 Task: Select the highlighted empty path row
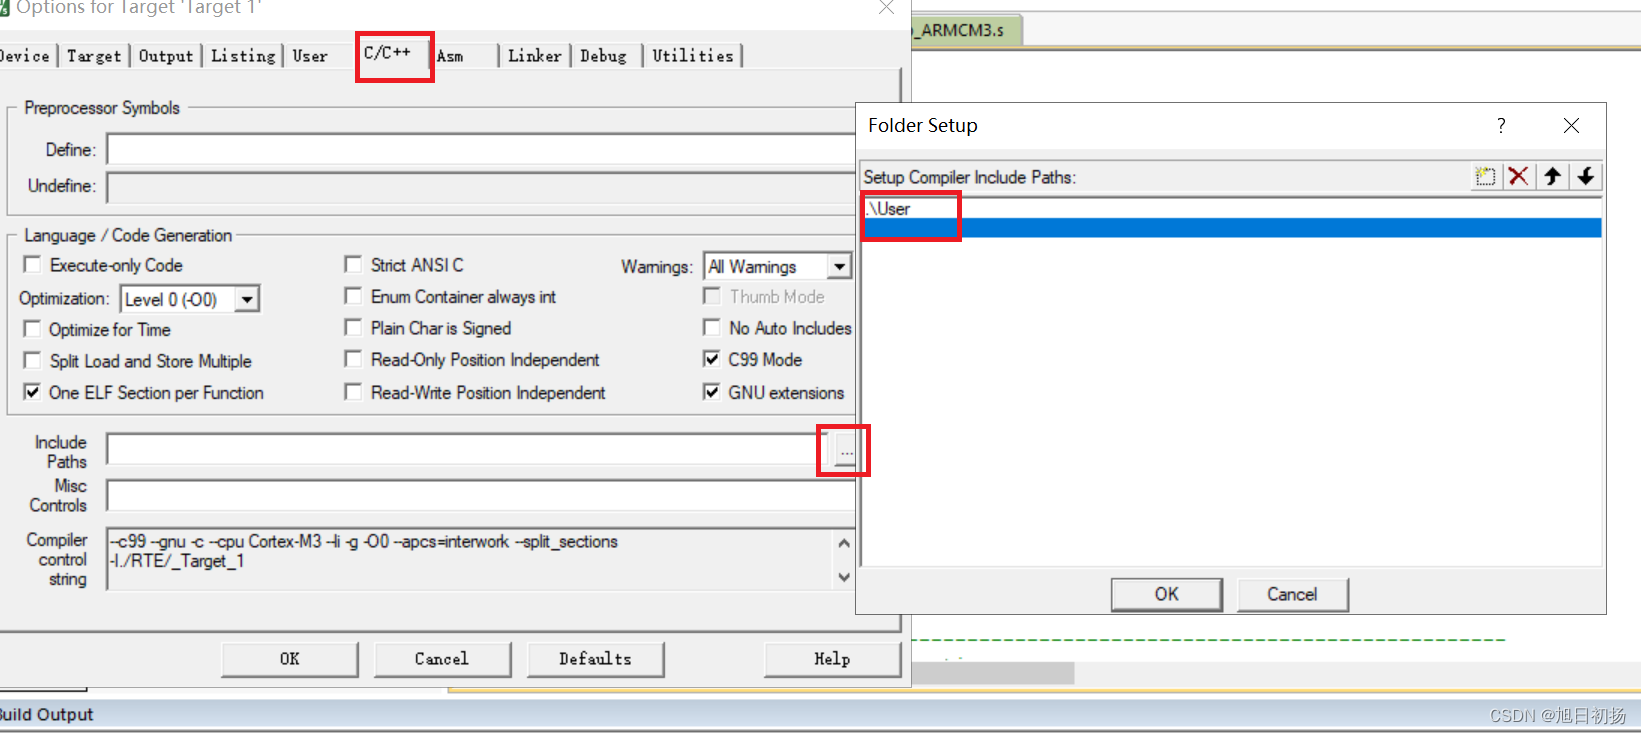point(1232,228)
